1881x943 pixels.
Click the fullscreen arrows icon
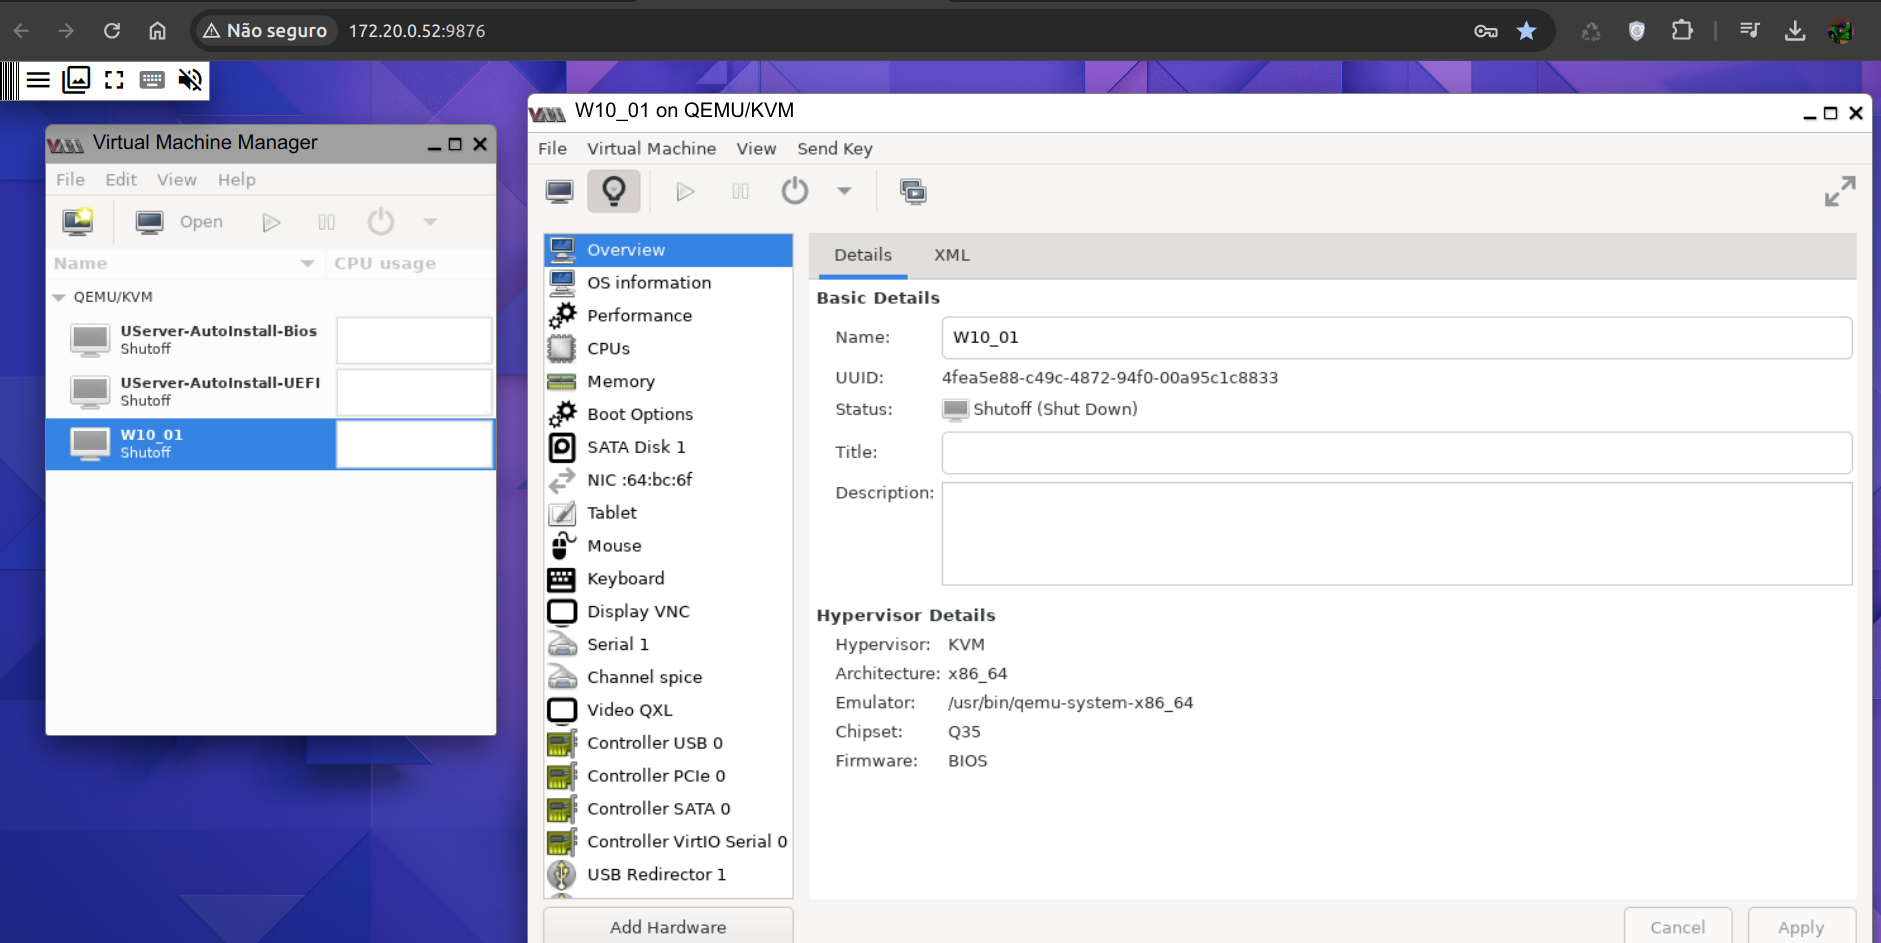click(1840, 191)
